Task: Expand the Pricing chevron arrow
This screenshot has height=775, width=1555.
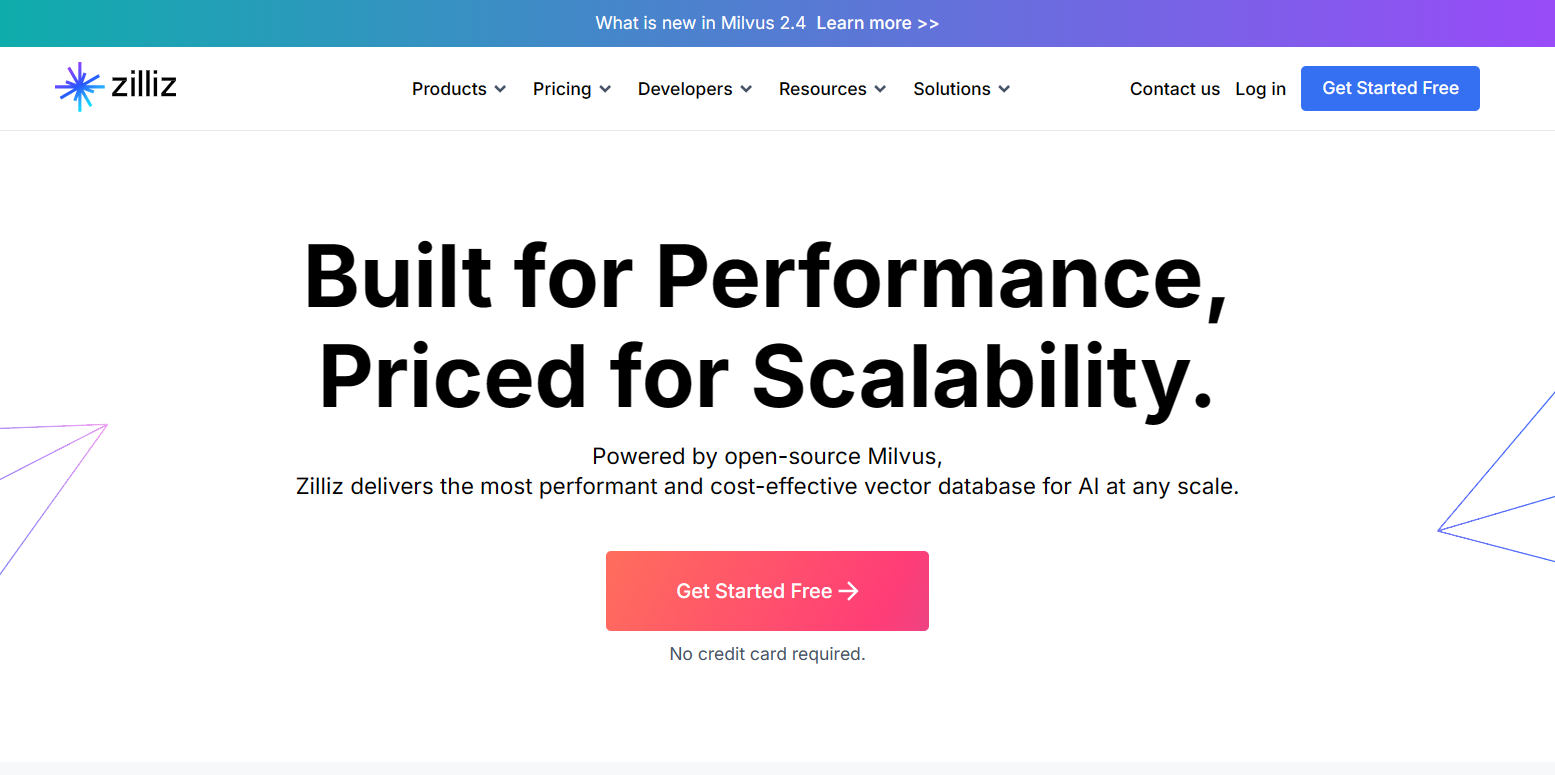Action: [605, 89]
